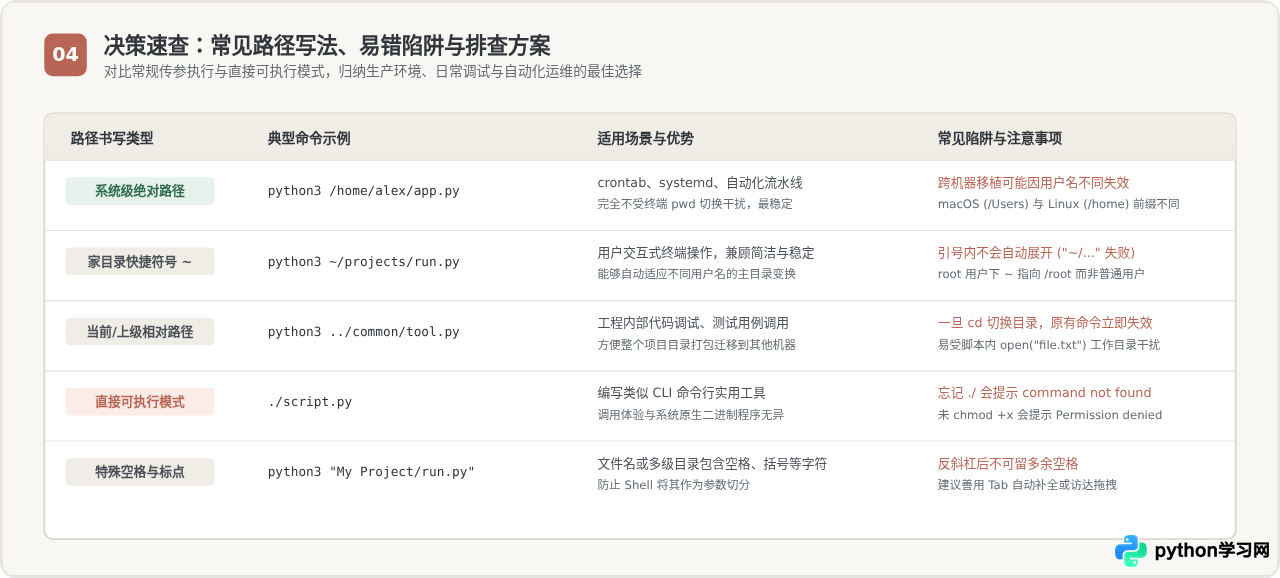Click command python3 /home/alex/app.py
Viewport: 1280px width, 578px height.
coord(364,191)
